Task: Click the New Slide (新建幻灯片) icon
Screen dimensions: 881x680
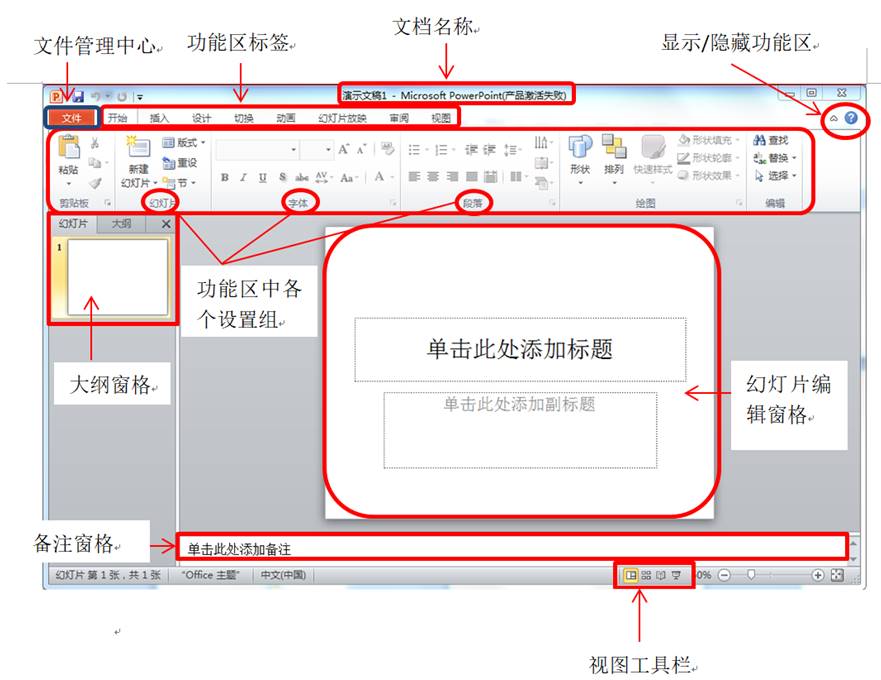Action: 137,149
